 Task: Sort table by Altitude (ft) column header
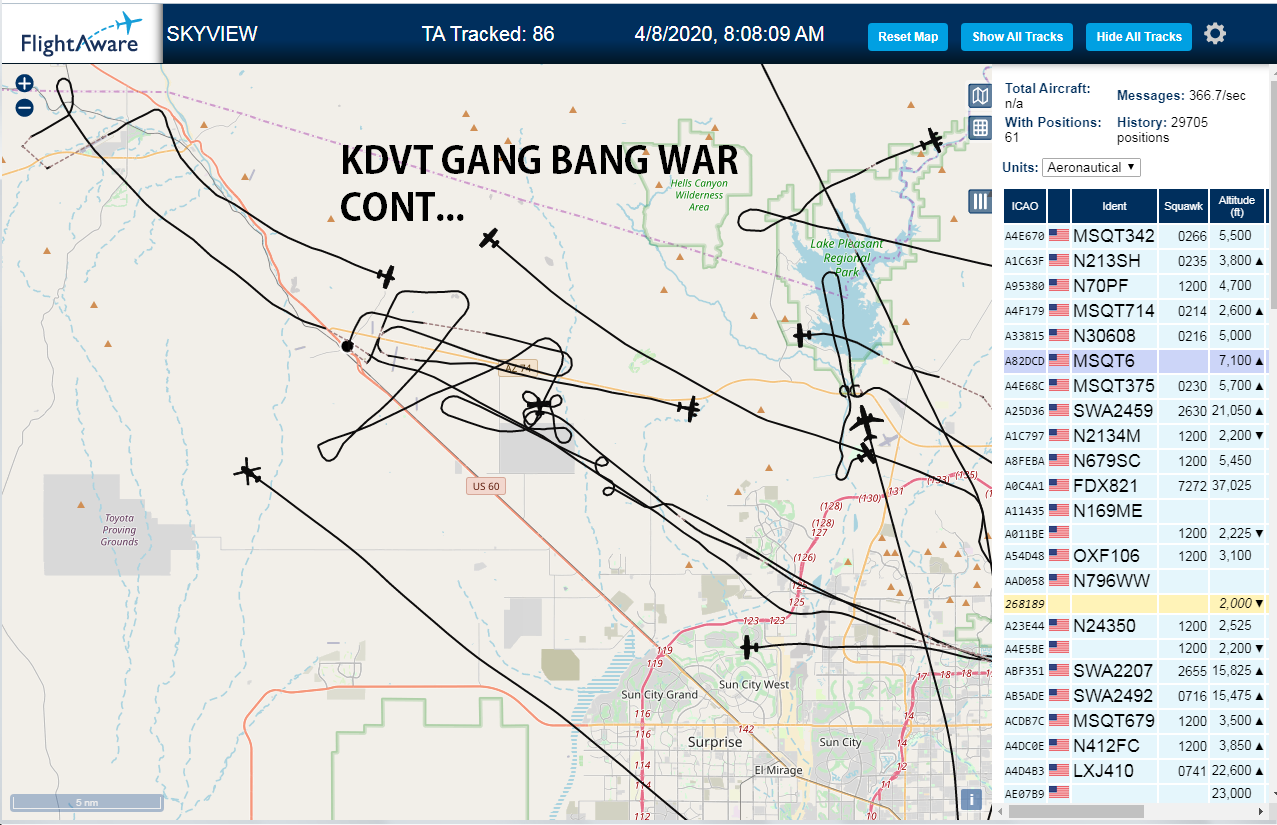click(x=1237, y=206)
